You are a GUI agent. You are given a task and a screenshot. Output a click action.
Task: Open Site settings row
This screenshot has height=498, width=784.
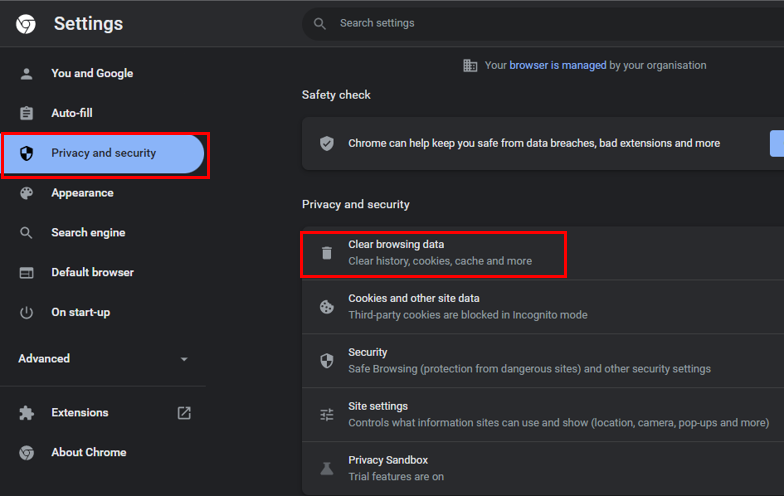543,415
